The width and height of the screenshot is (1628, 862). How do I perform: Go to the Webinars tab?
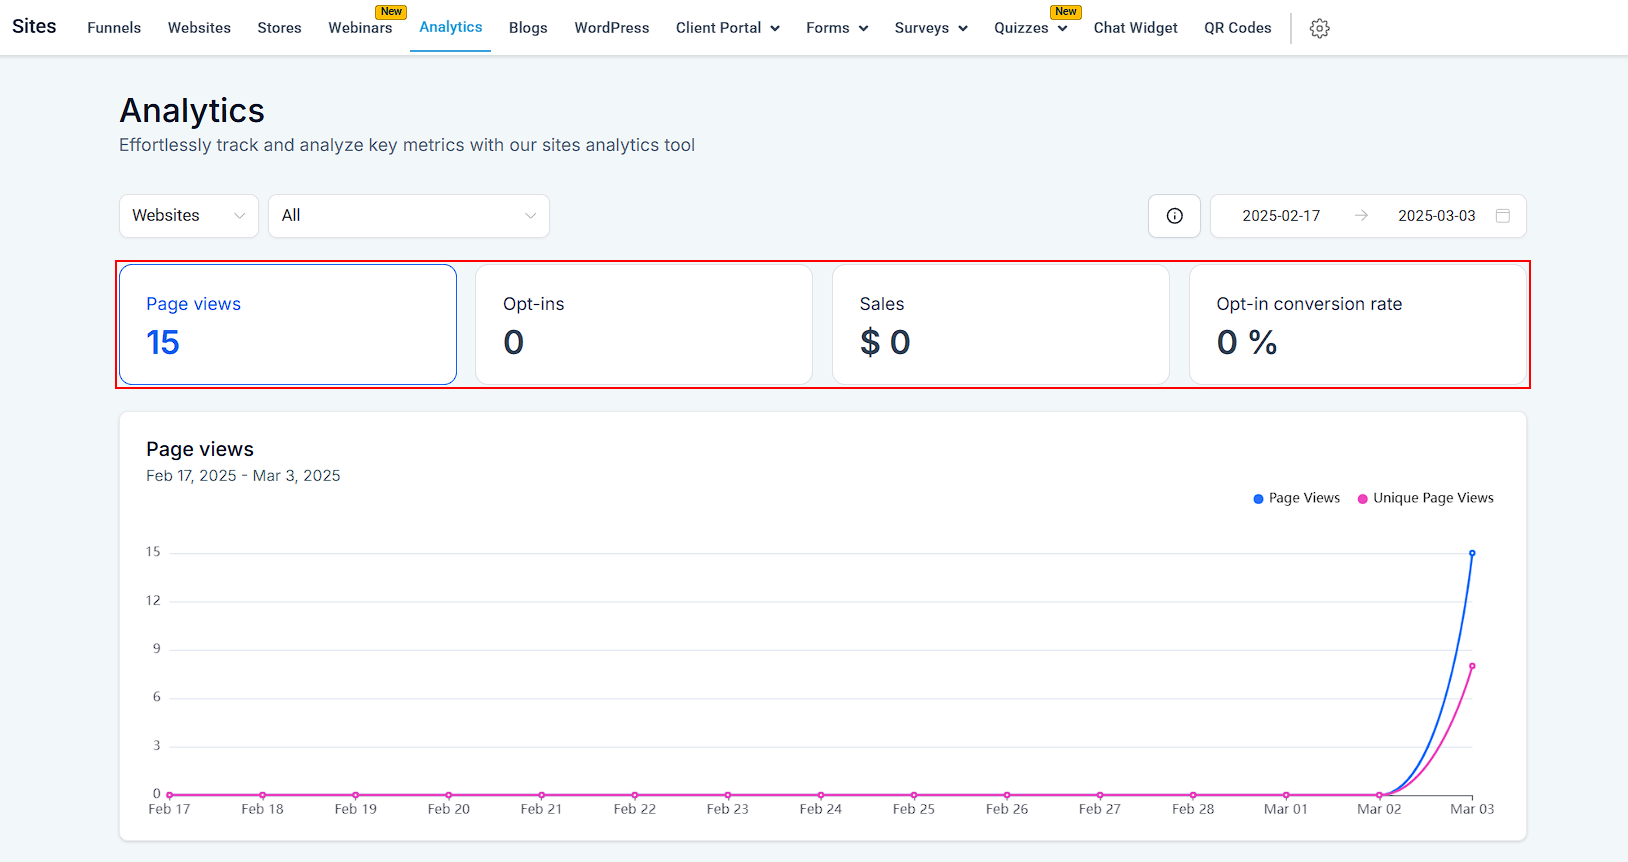[x=360, y=28]
